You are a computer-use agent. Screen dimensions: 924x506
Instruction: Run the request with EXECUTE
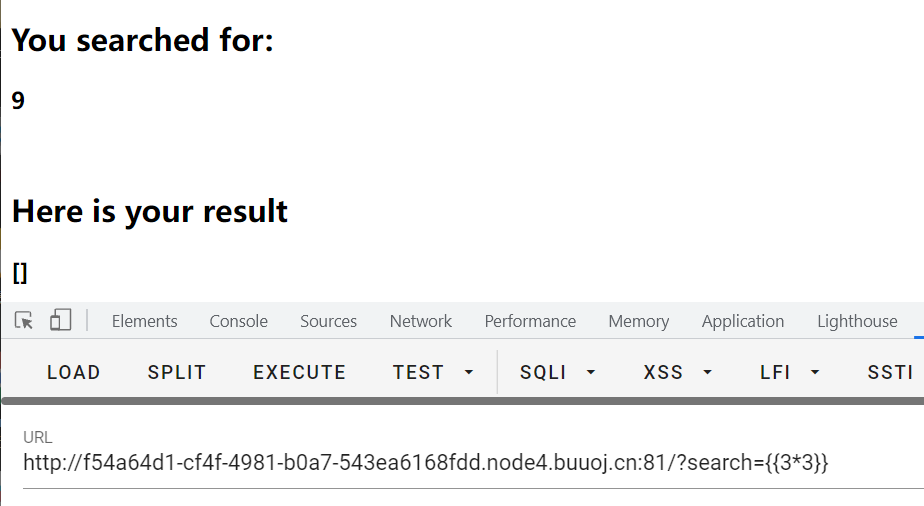[x=299, y=372]
